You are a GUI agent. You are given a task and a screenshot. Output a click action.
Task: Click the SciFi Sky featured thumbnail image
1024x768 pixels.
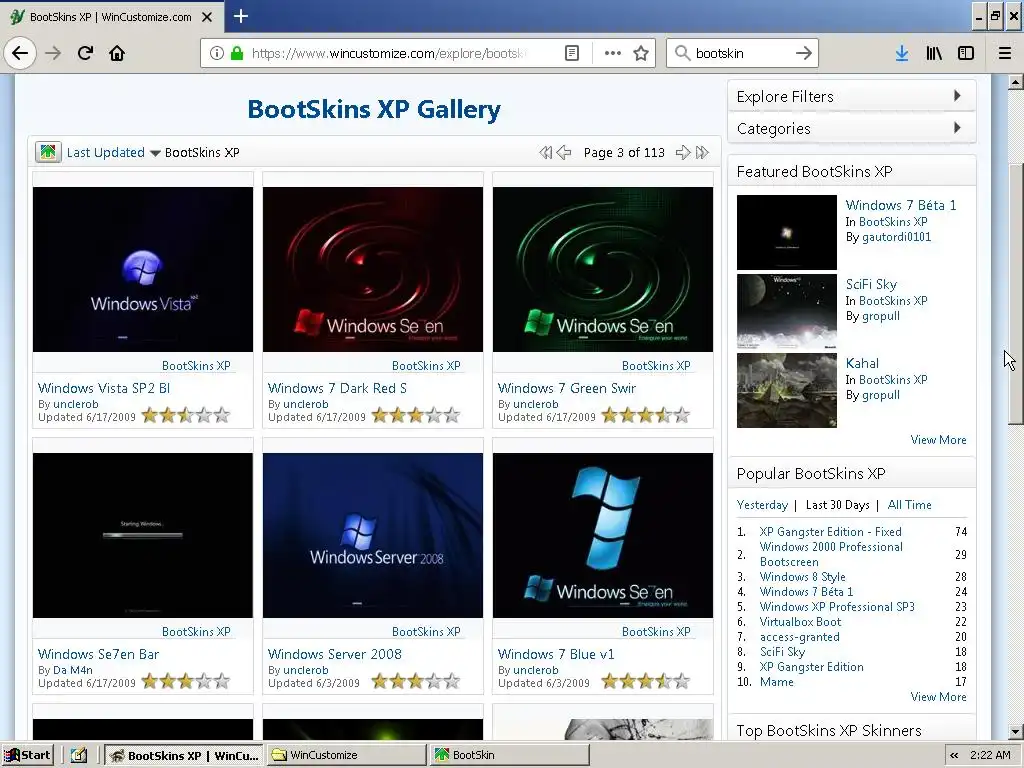tap(786, 312)
